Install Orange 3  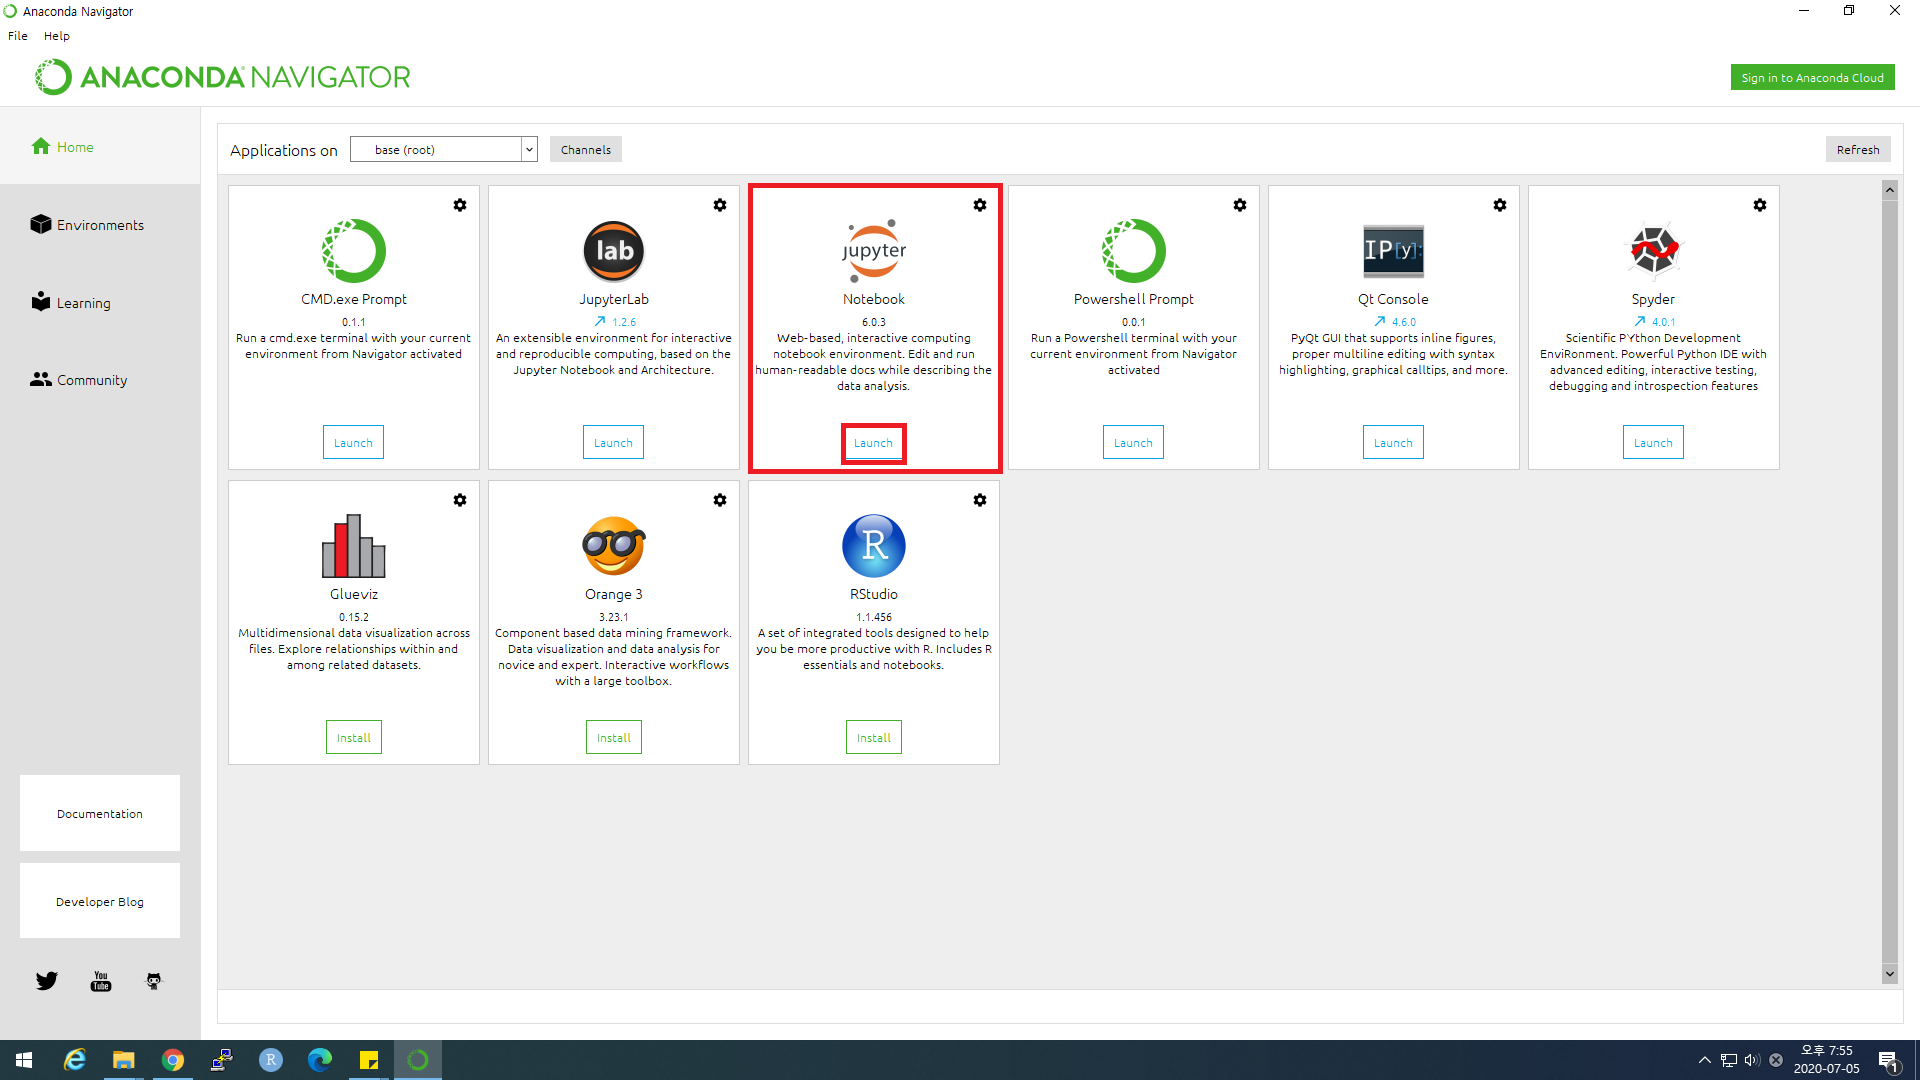click(614, 738)
